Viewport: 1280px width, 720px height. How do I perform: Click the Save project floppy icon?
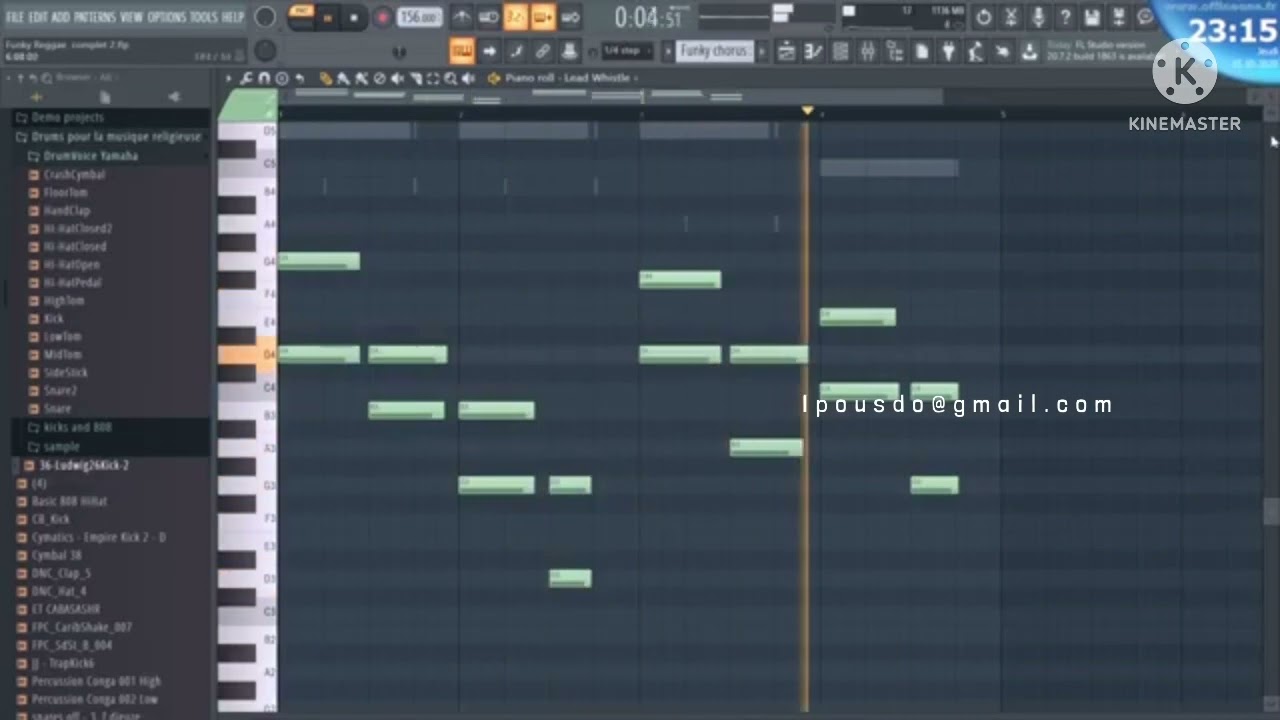coord(1092,17)
